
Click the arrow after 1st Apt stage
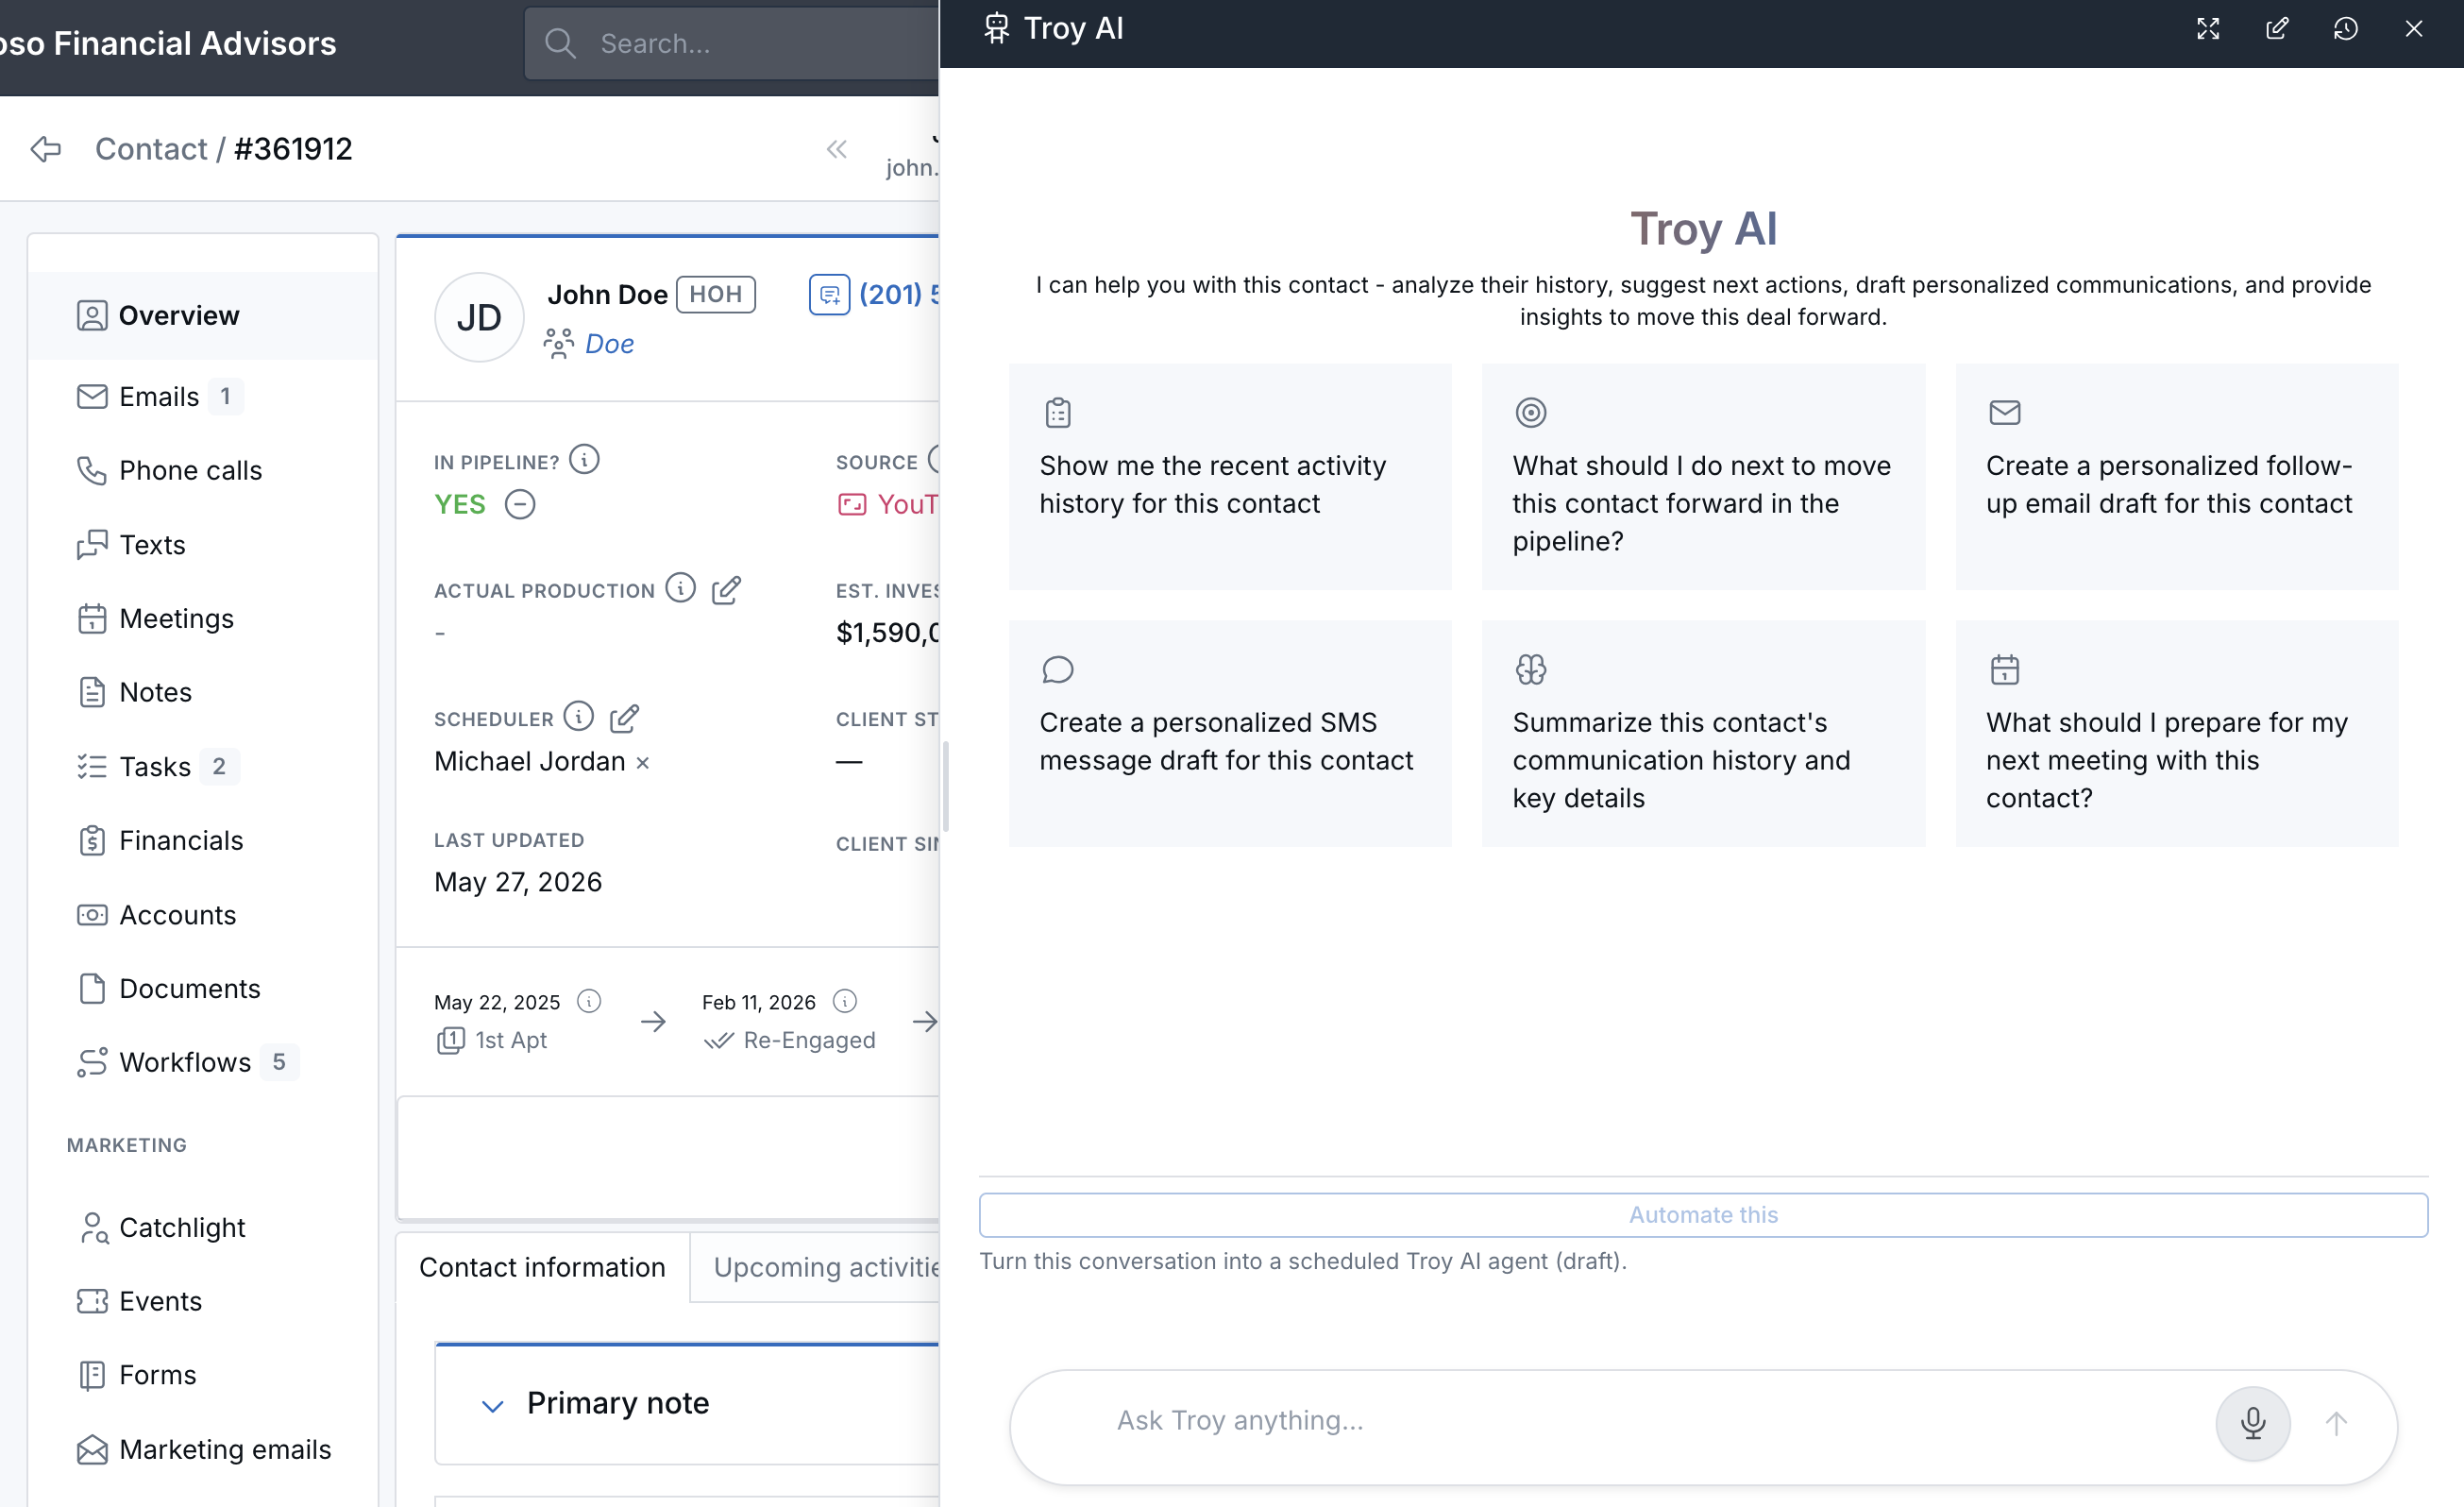click(653, 1021)
